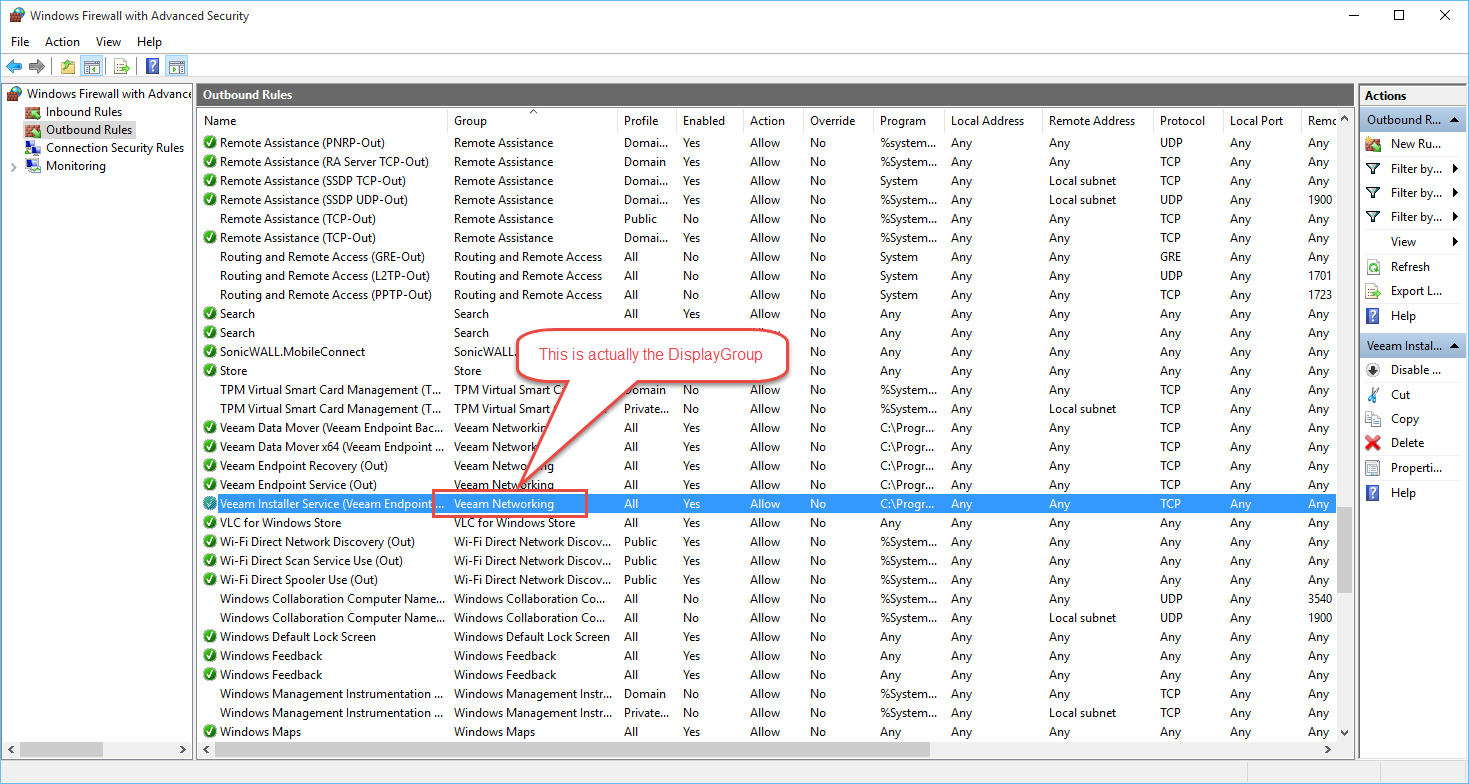1469x784 pixels.
Task: Click Help under Veeam Installer actions
Action: click(1403, 493)
